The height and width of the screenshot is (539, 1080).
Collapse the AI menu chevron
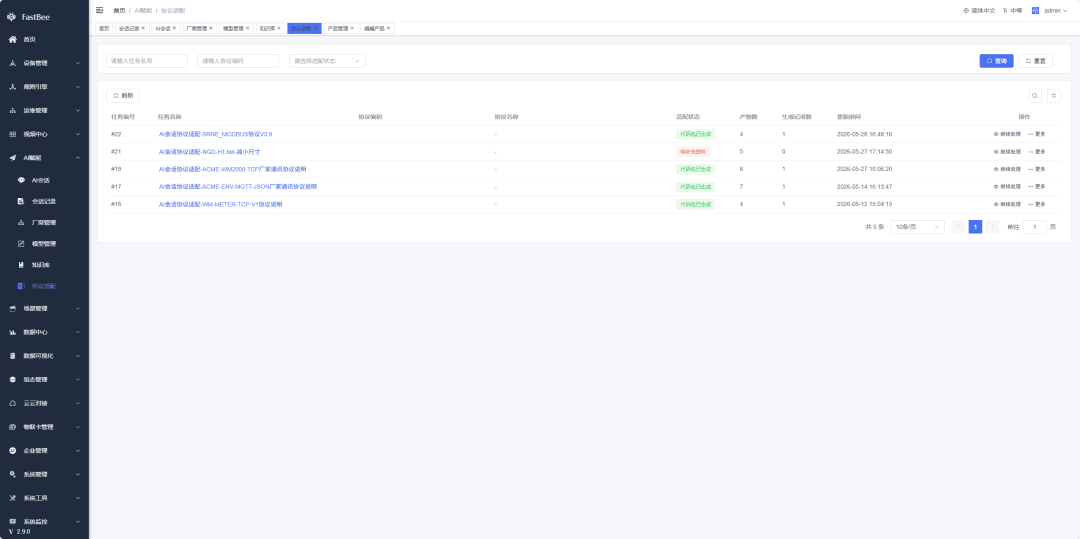78,158
